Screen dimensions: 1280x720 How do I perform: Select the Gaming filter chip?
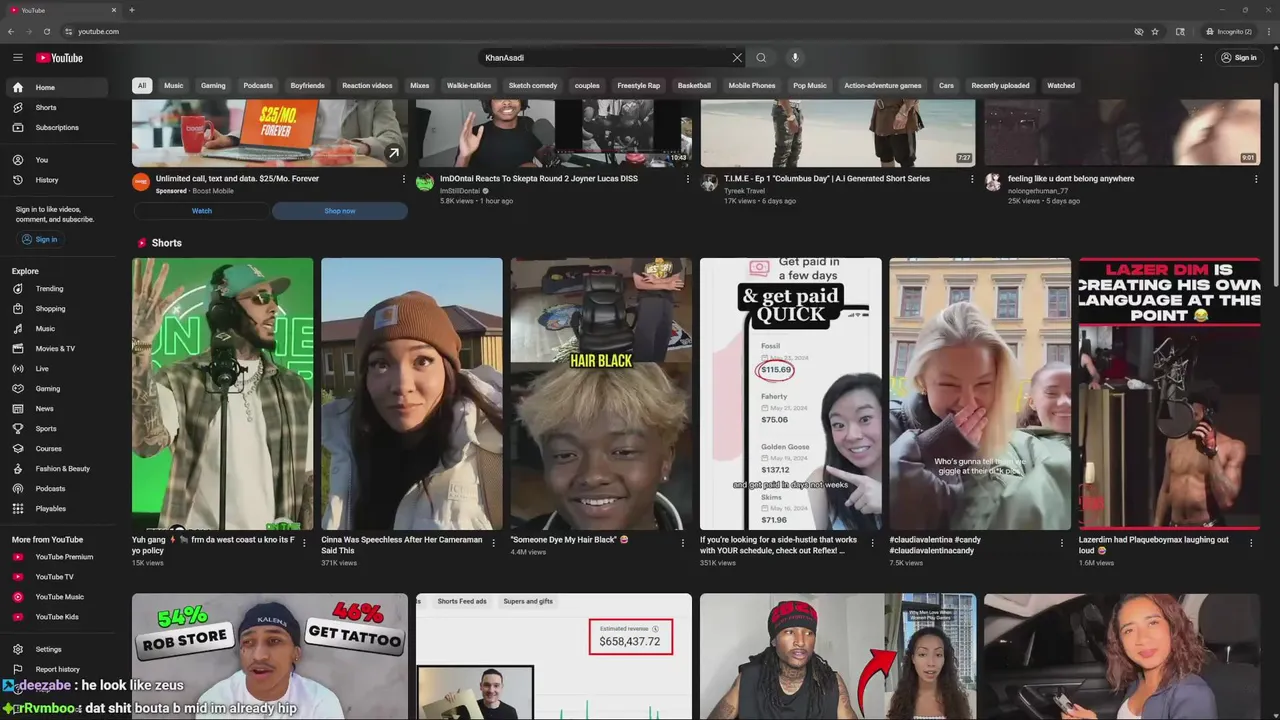[213, 85]
